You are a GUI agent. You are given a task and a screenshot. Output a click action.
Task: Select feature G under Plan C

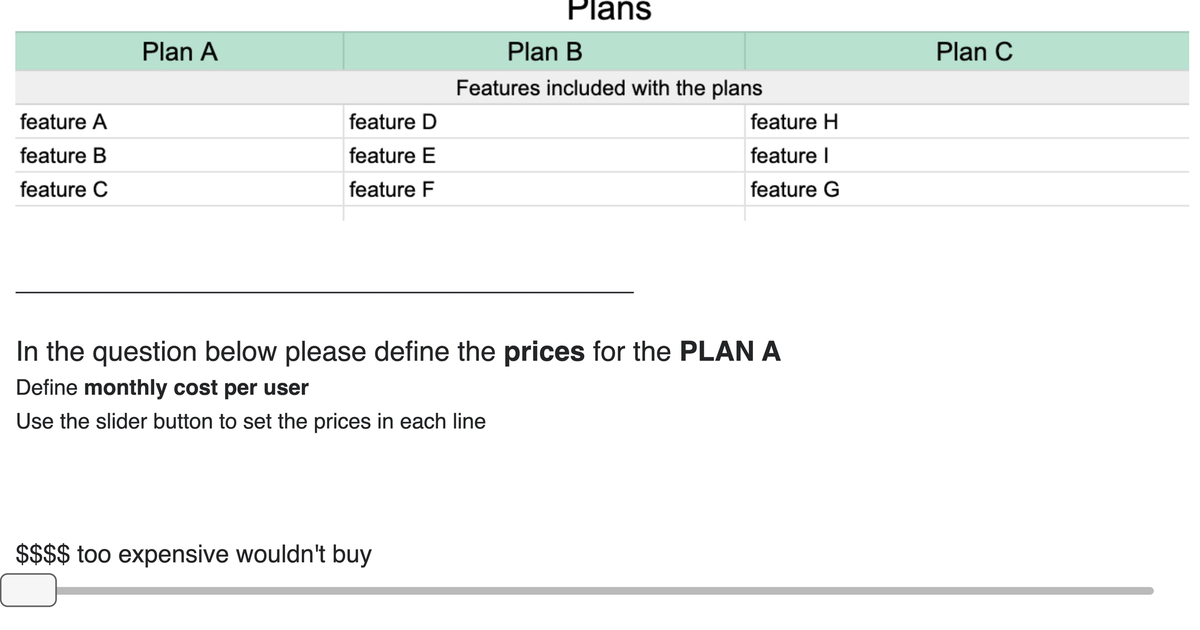point(794,189)
